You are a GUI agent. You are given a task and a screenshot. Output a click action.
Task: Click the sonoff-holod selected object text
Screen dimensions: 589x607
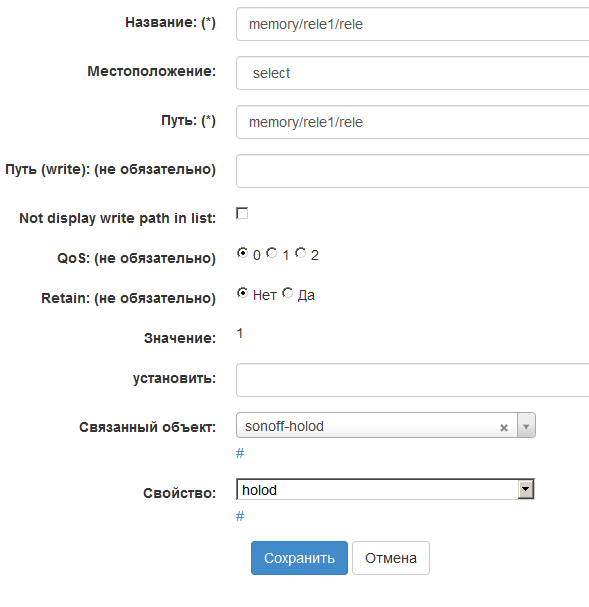284,426
